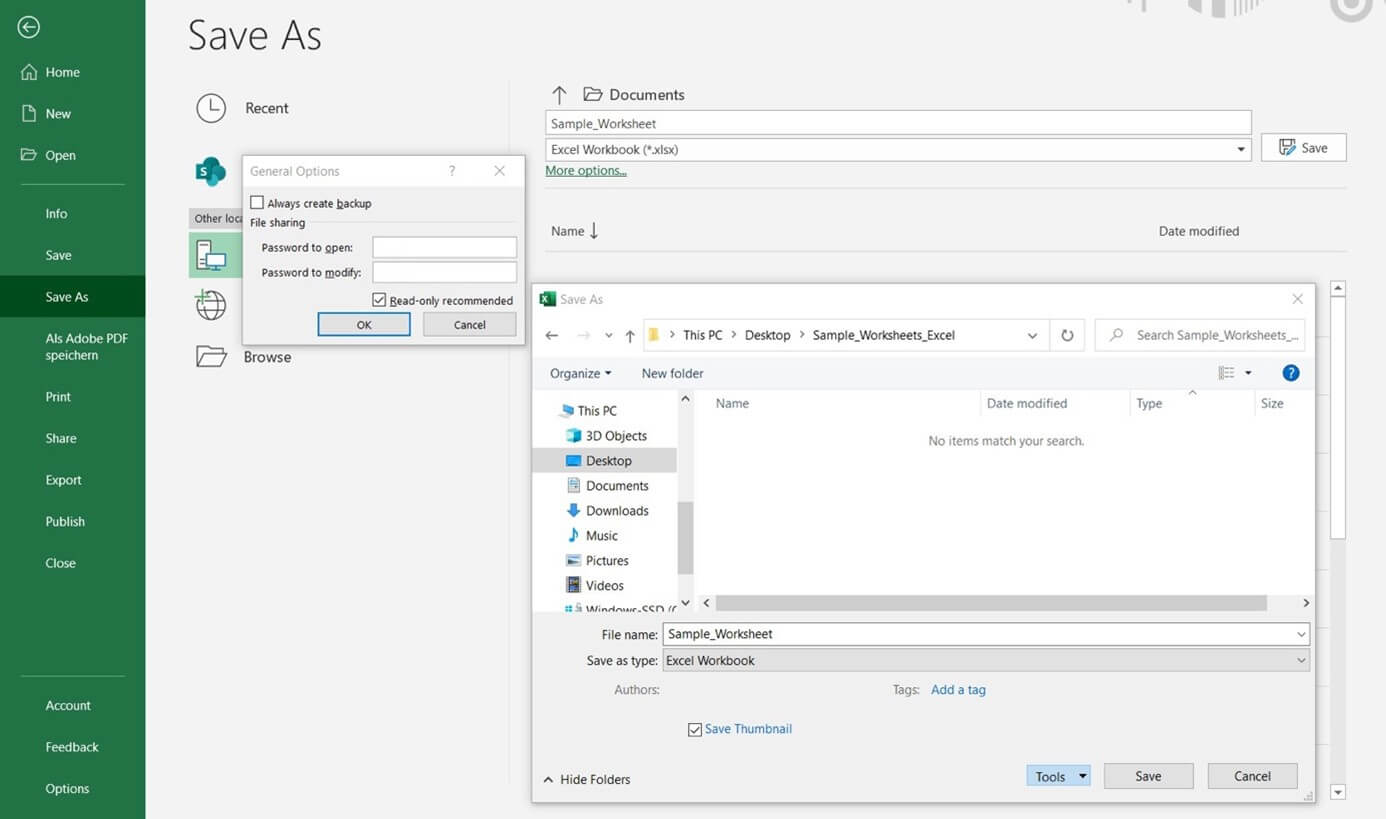Click the Add a Place globe icon
1386x819 pixels.
click(x=211, y=305)
